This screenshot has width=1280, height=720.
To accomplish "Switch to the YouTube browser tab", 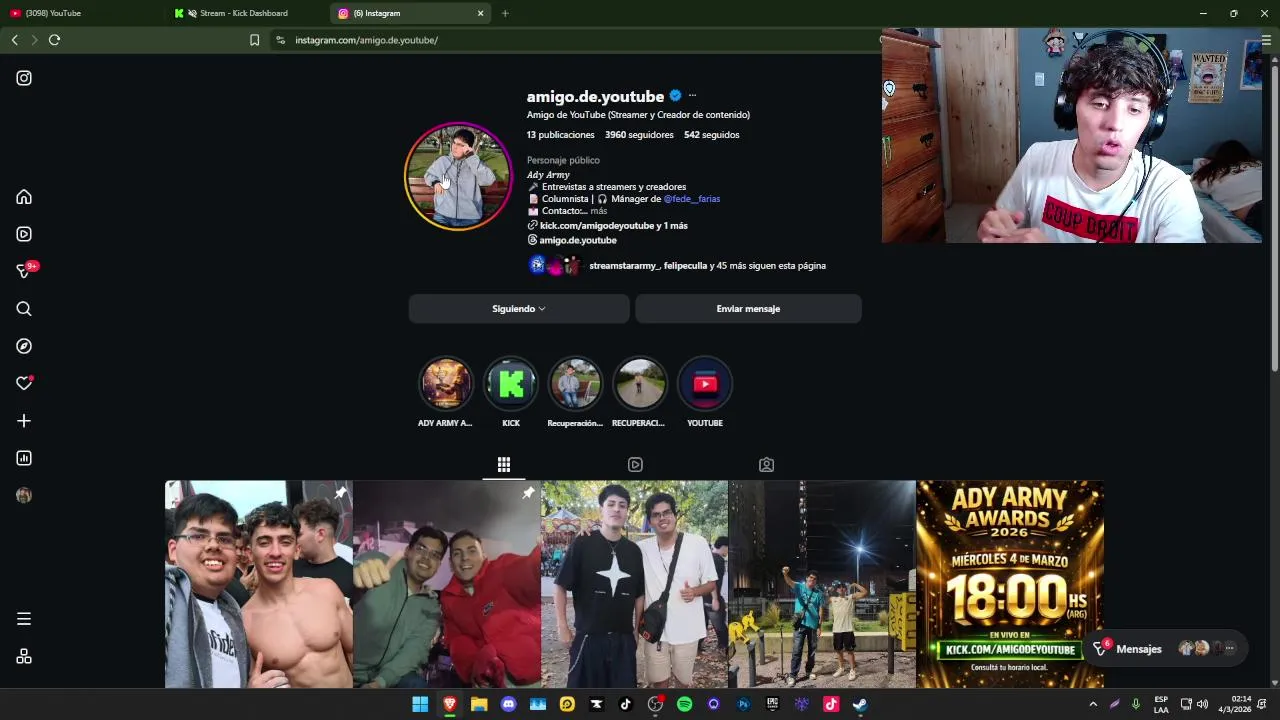I will coord(82,13).
